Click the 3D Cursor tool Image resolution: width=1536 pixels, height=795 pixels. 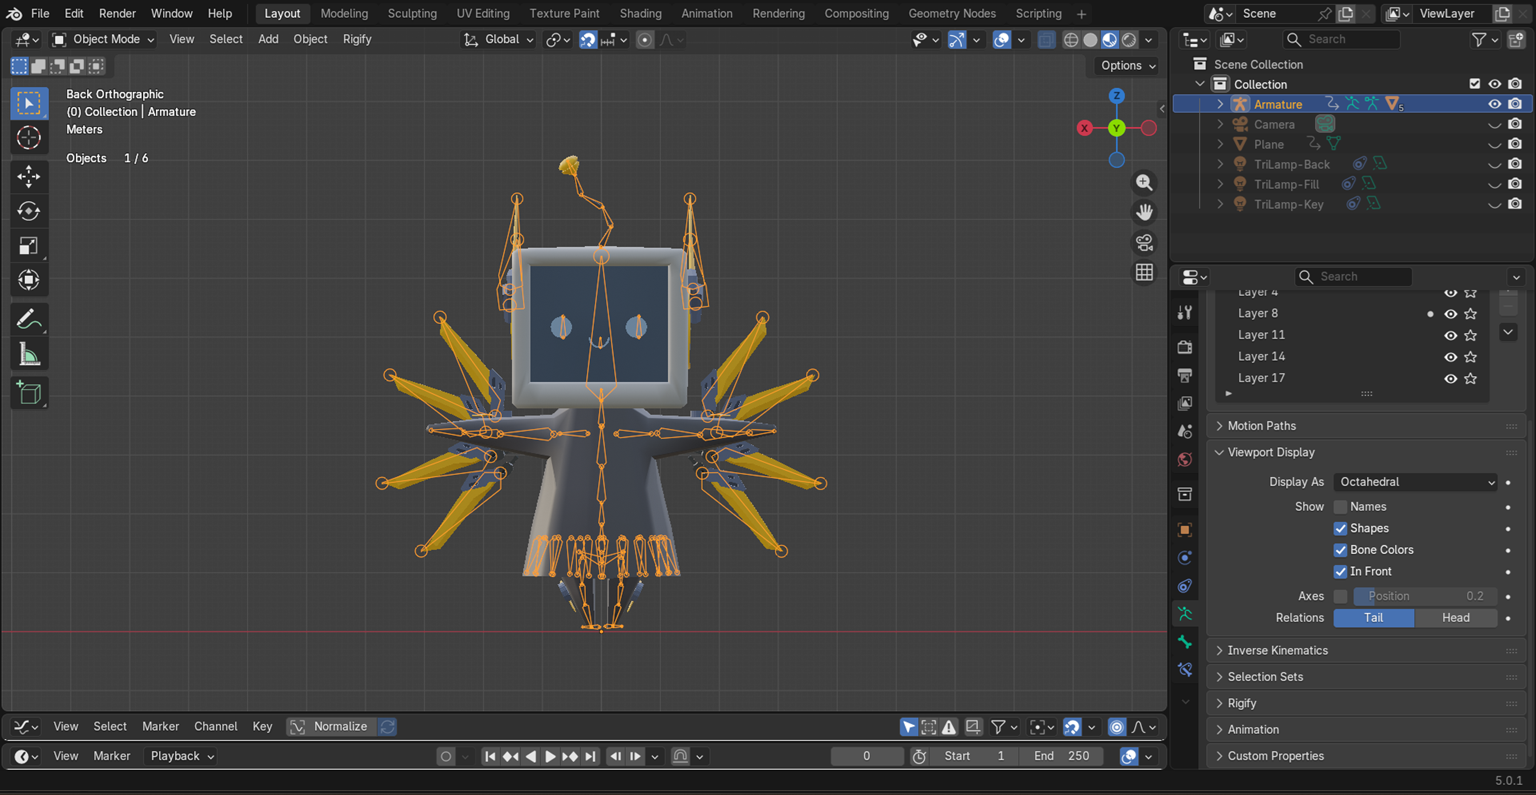point(28,138)
